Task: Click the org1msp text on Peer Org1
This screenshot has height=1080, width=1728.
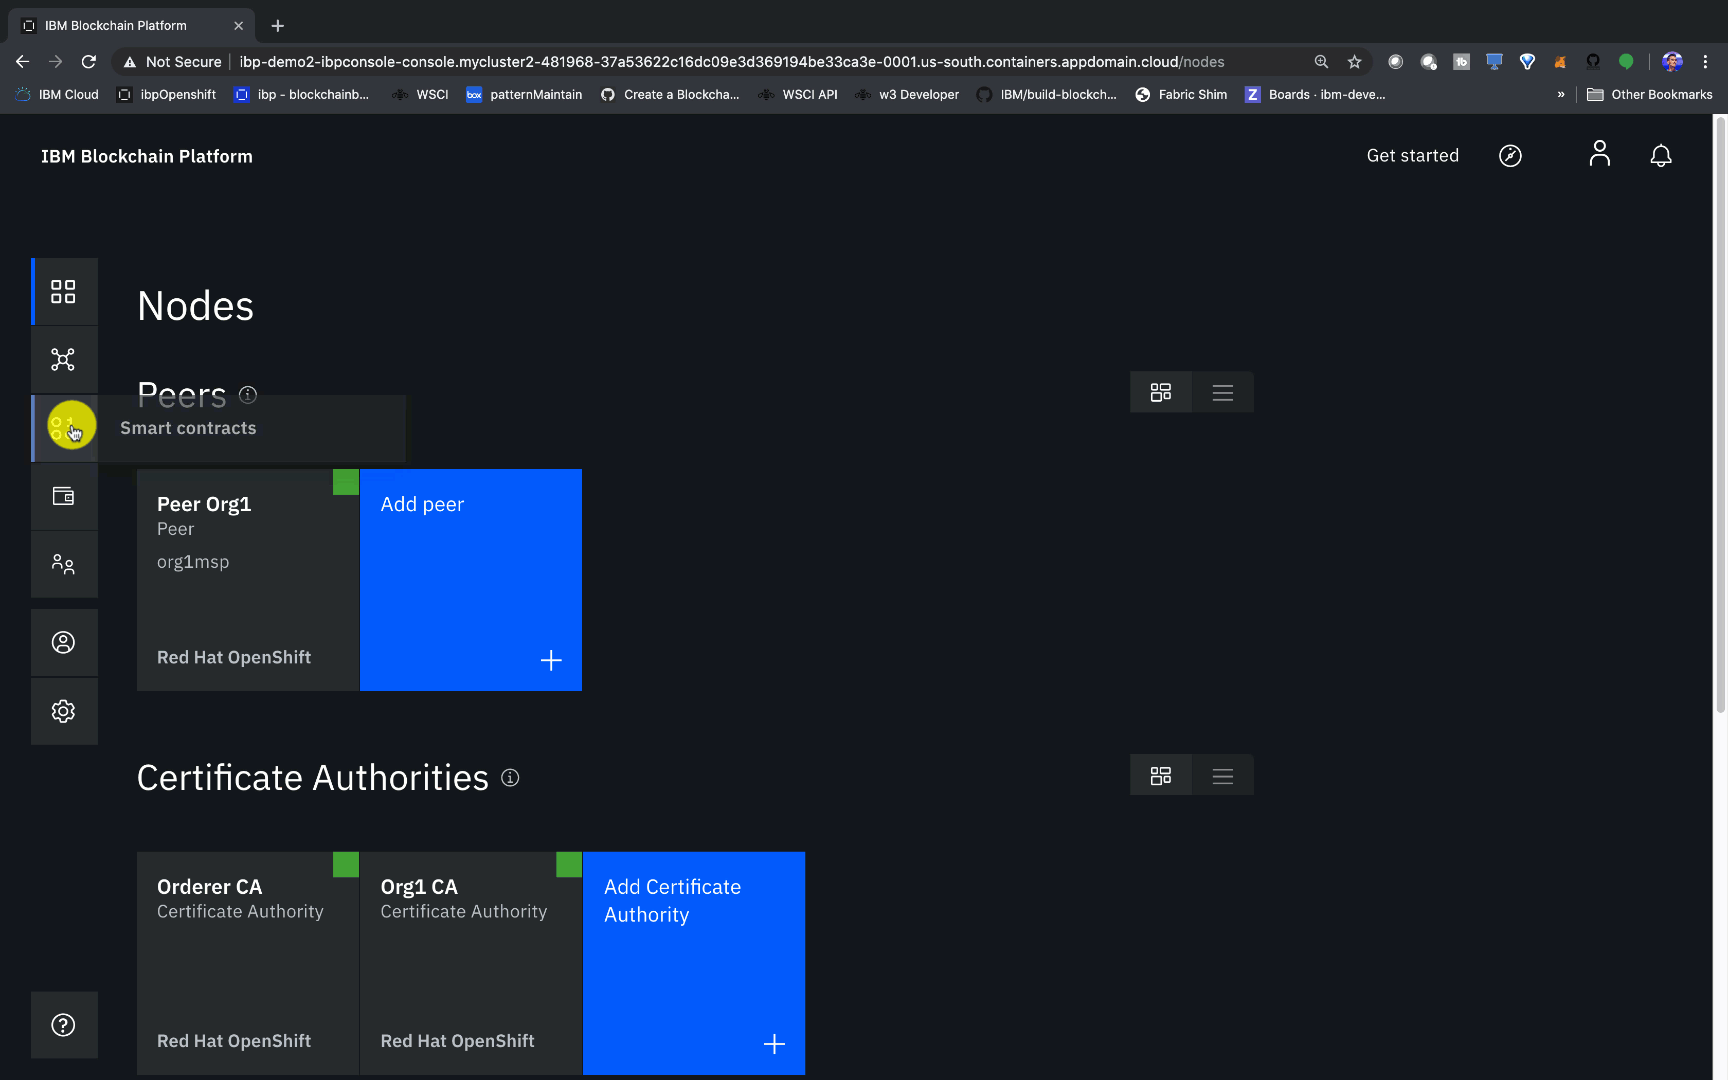Action: pos(193,562)
